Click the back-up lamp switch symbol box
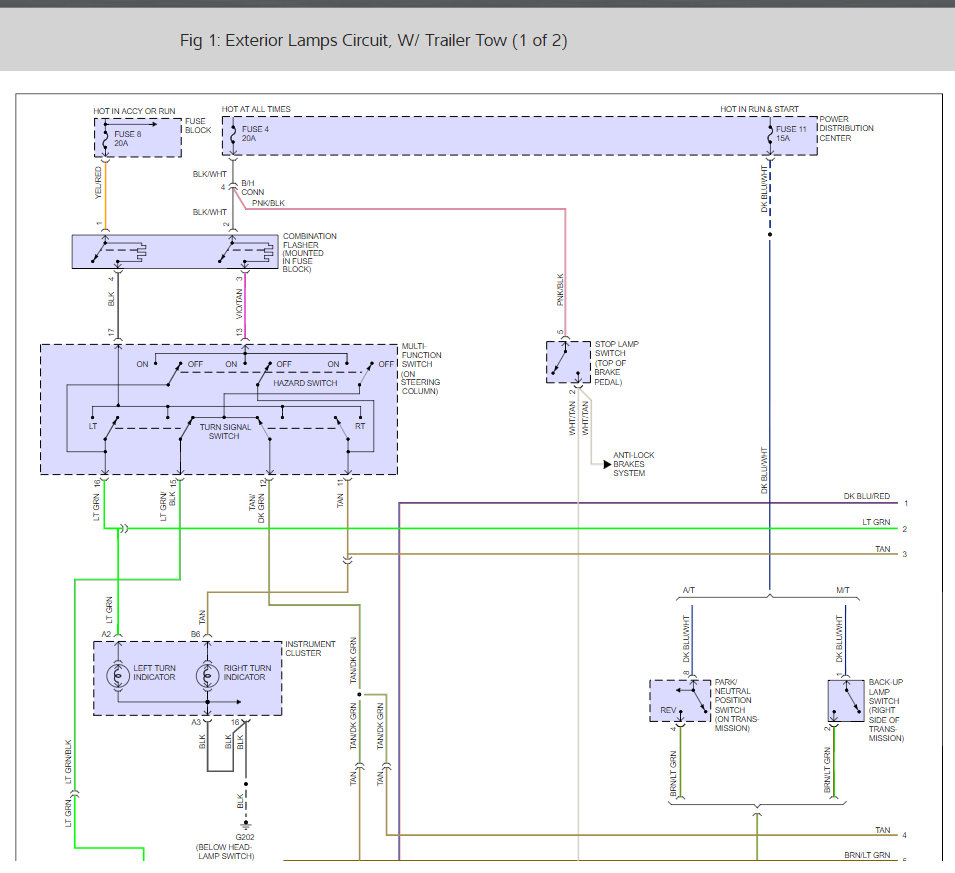Screen dimensions: 955x873 pyautogui.click(x=846, y=701)
